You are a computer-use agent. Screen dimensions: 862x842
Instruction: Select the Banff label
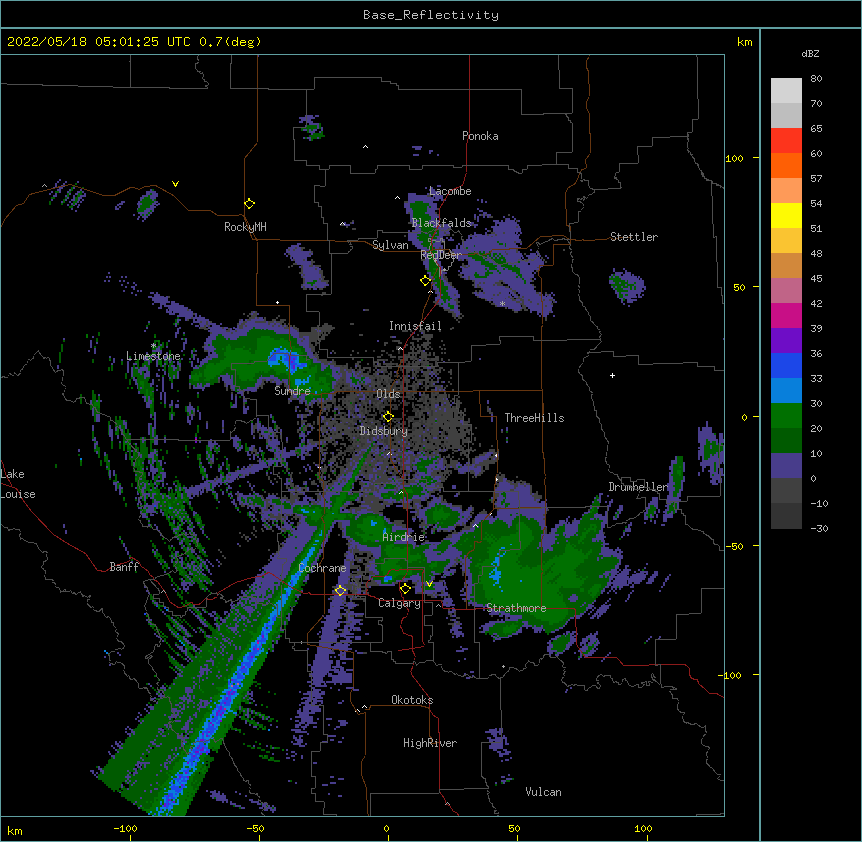(124, 567)
